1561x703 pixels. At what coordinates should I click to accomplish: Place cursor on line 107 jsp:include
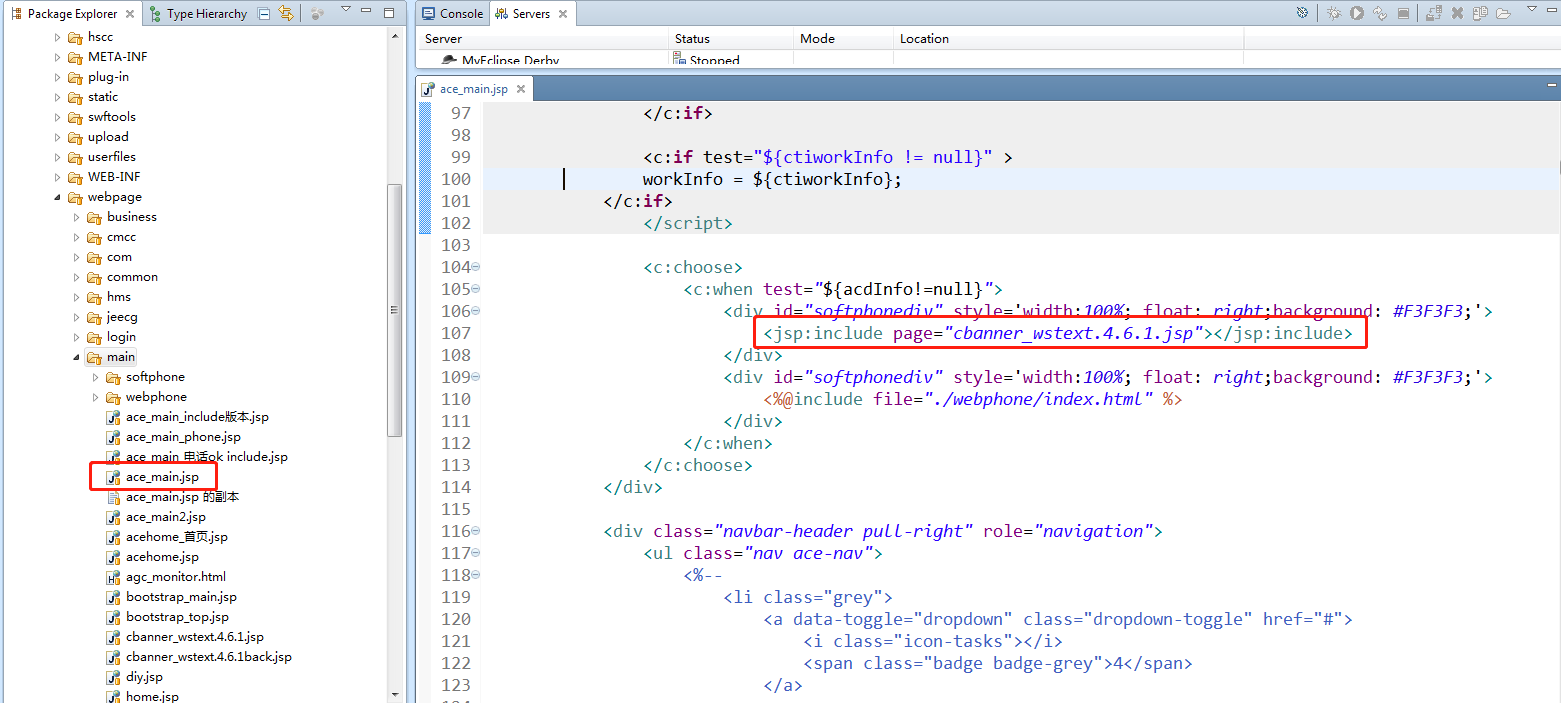click(1057, 333)
